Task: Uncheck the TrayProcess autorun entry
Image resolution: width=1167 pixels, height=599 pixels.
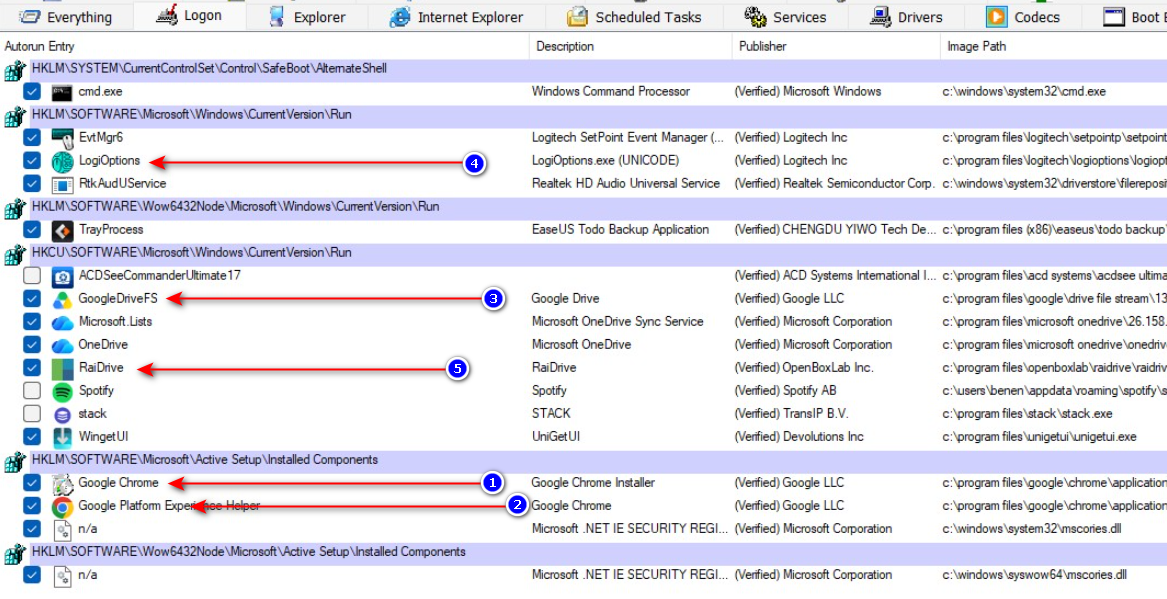Action: [x=31, y=229]
